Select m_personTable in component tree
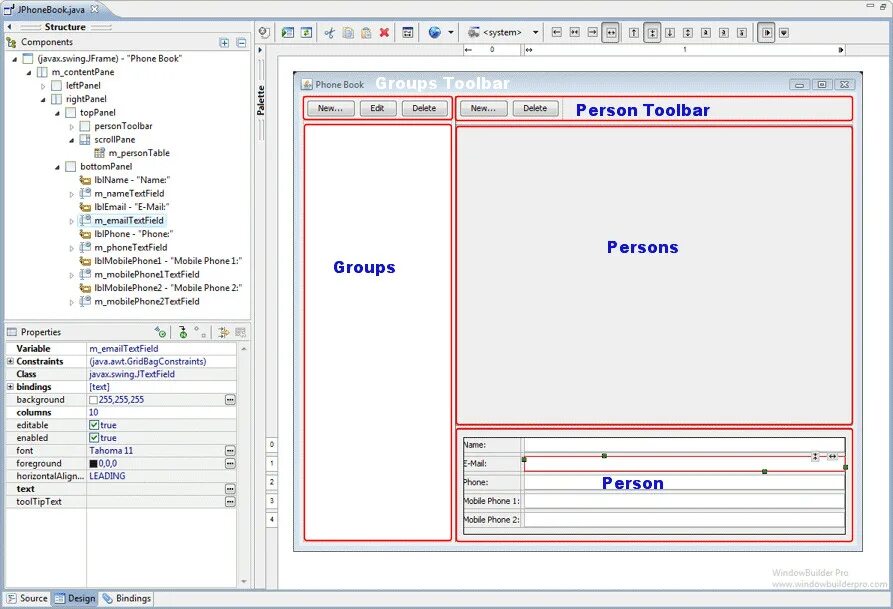 coord(139,153)
